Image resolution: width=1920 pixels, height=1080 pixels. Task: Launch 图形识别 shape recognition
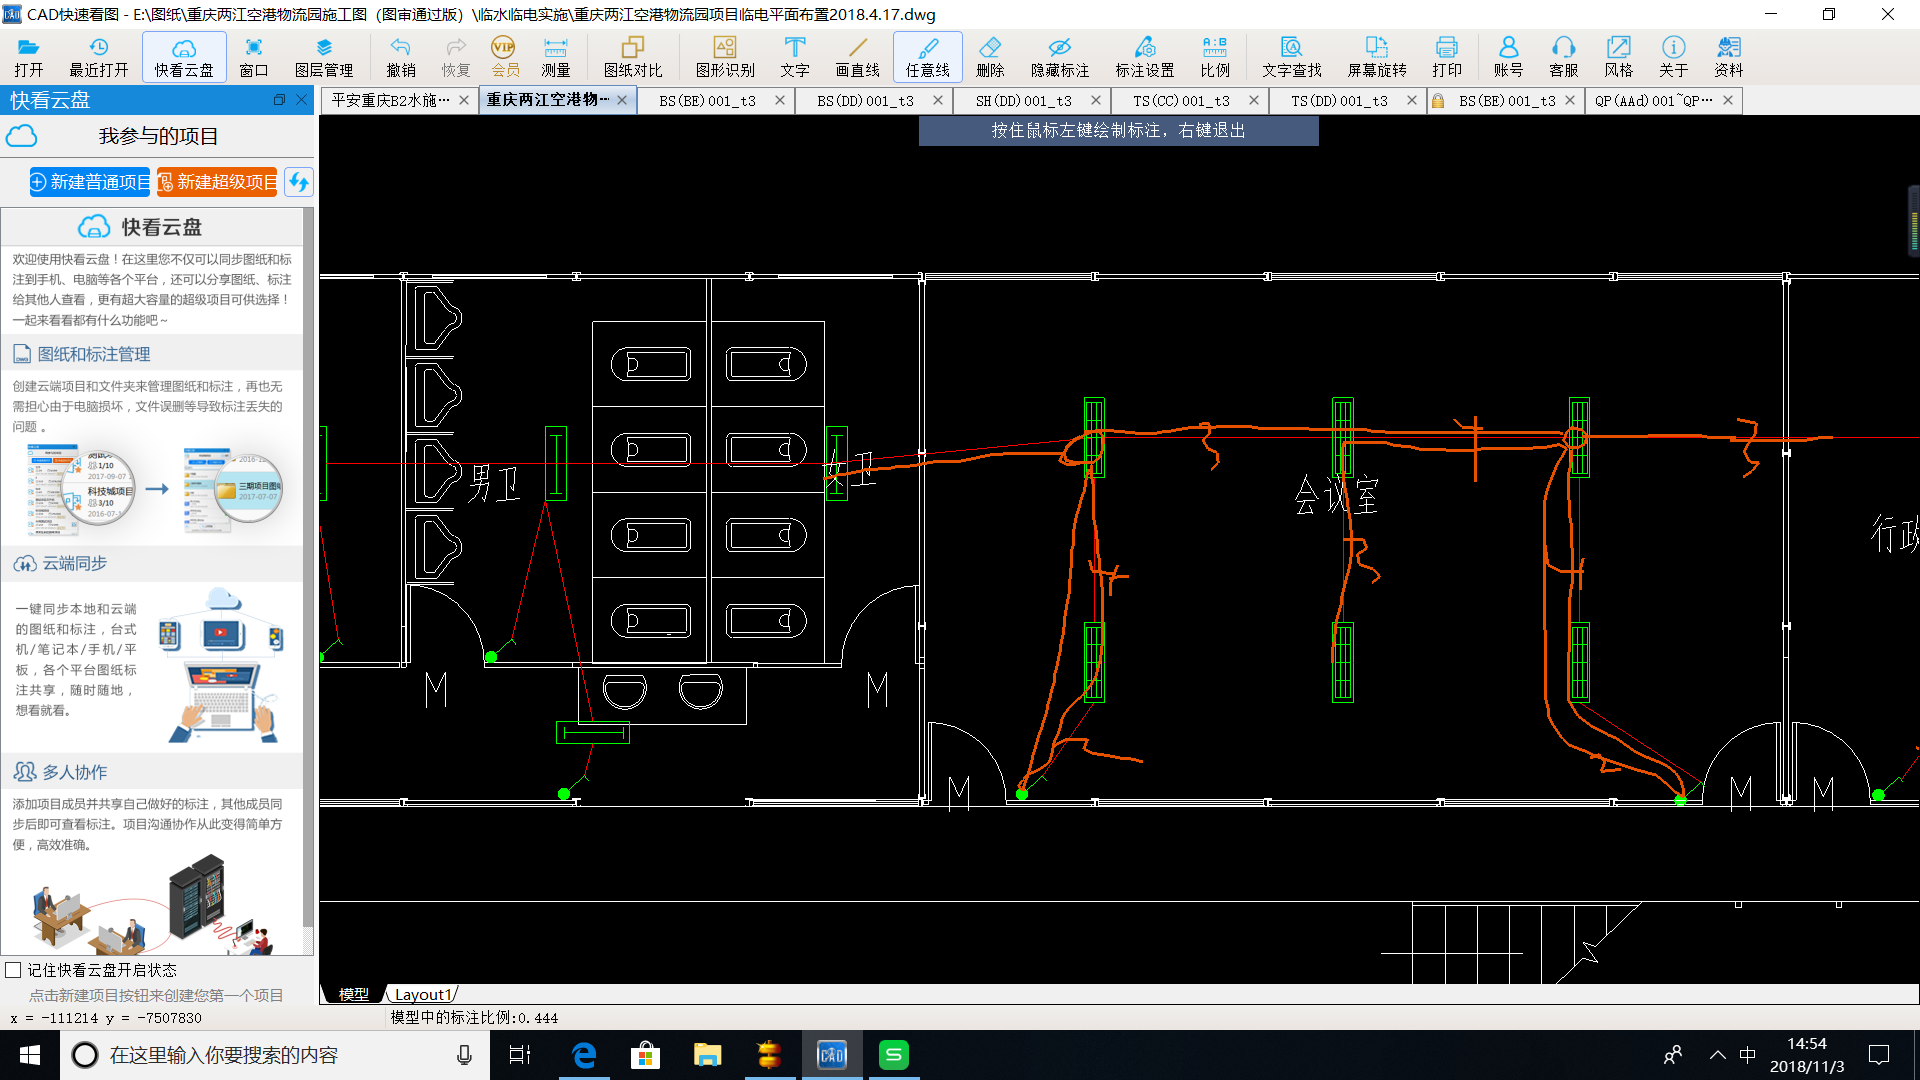tap(725, 57)
